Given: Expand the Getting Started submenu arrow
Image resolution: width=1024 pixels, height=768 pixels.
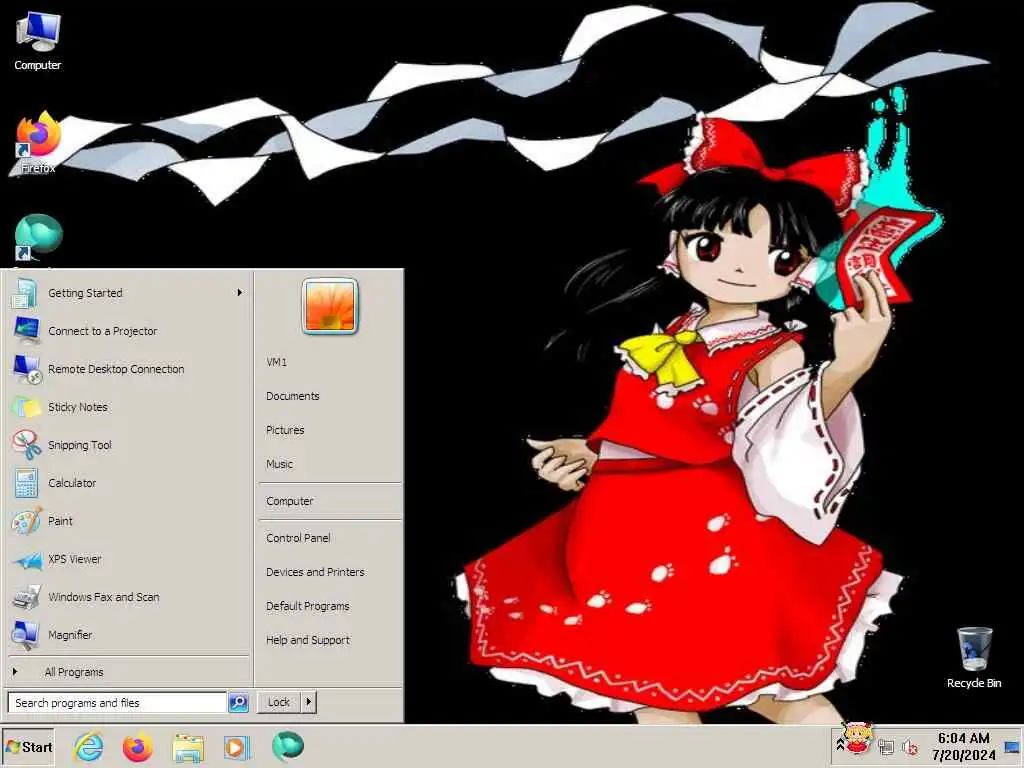Looking at the screenshot, I should click(240, 293).
